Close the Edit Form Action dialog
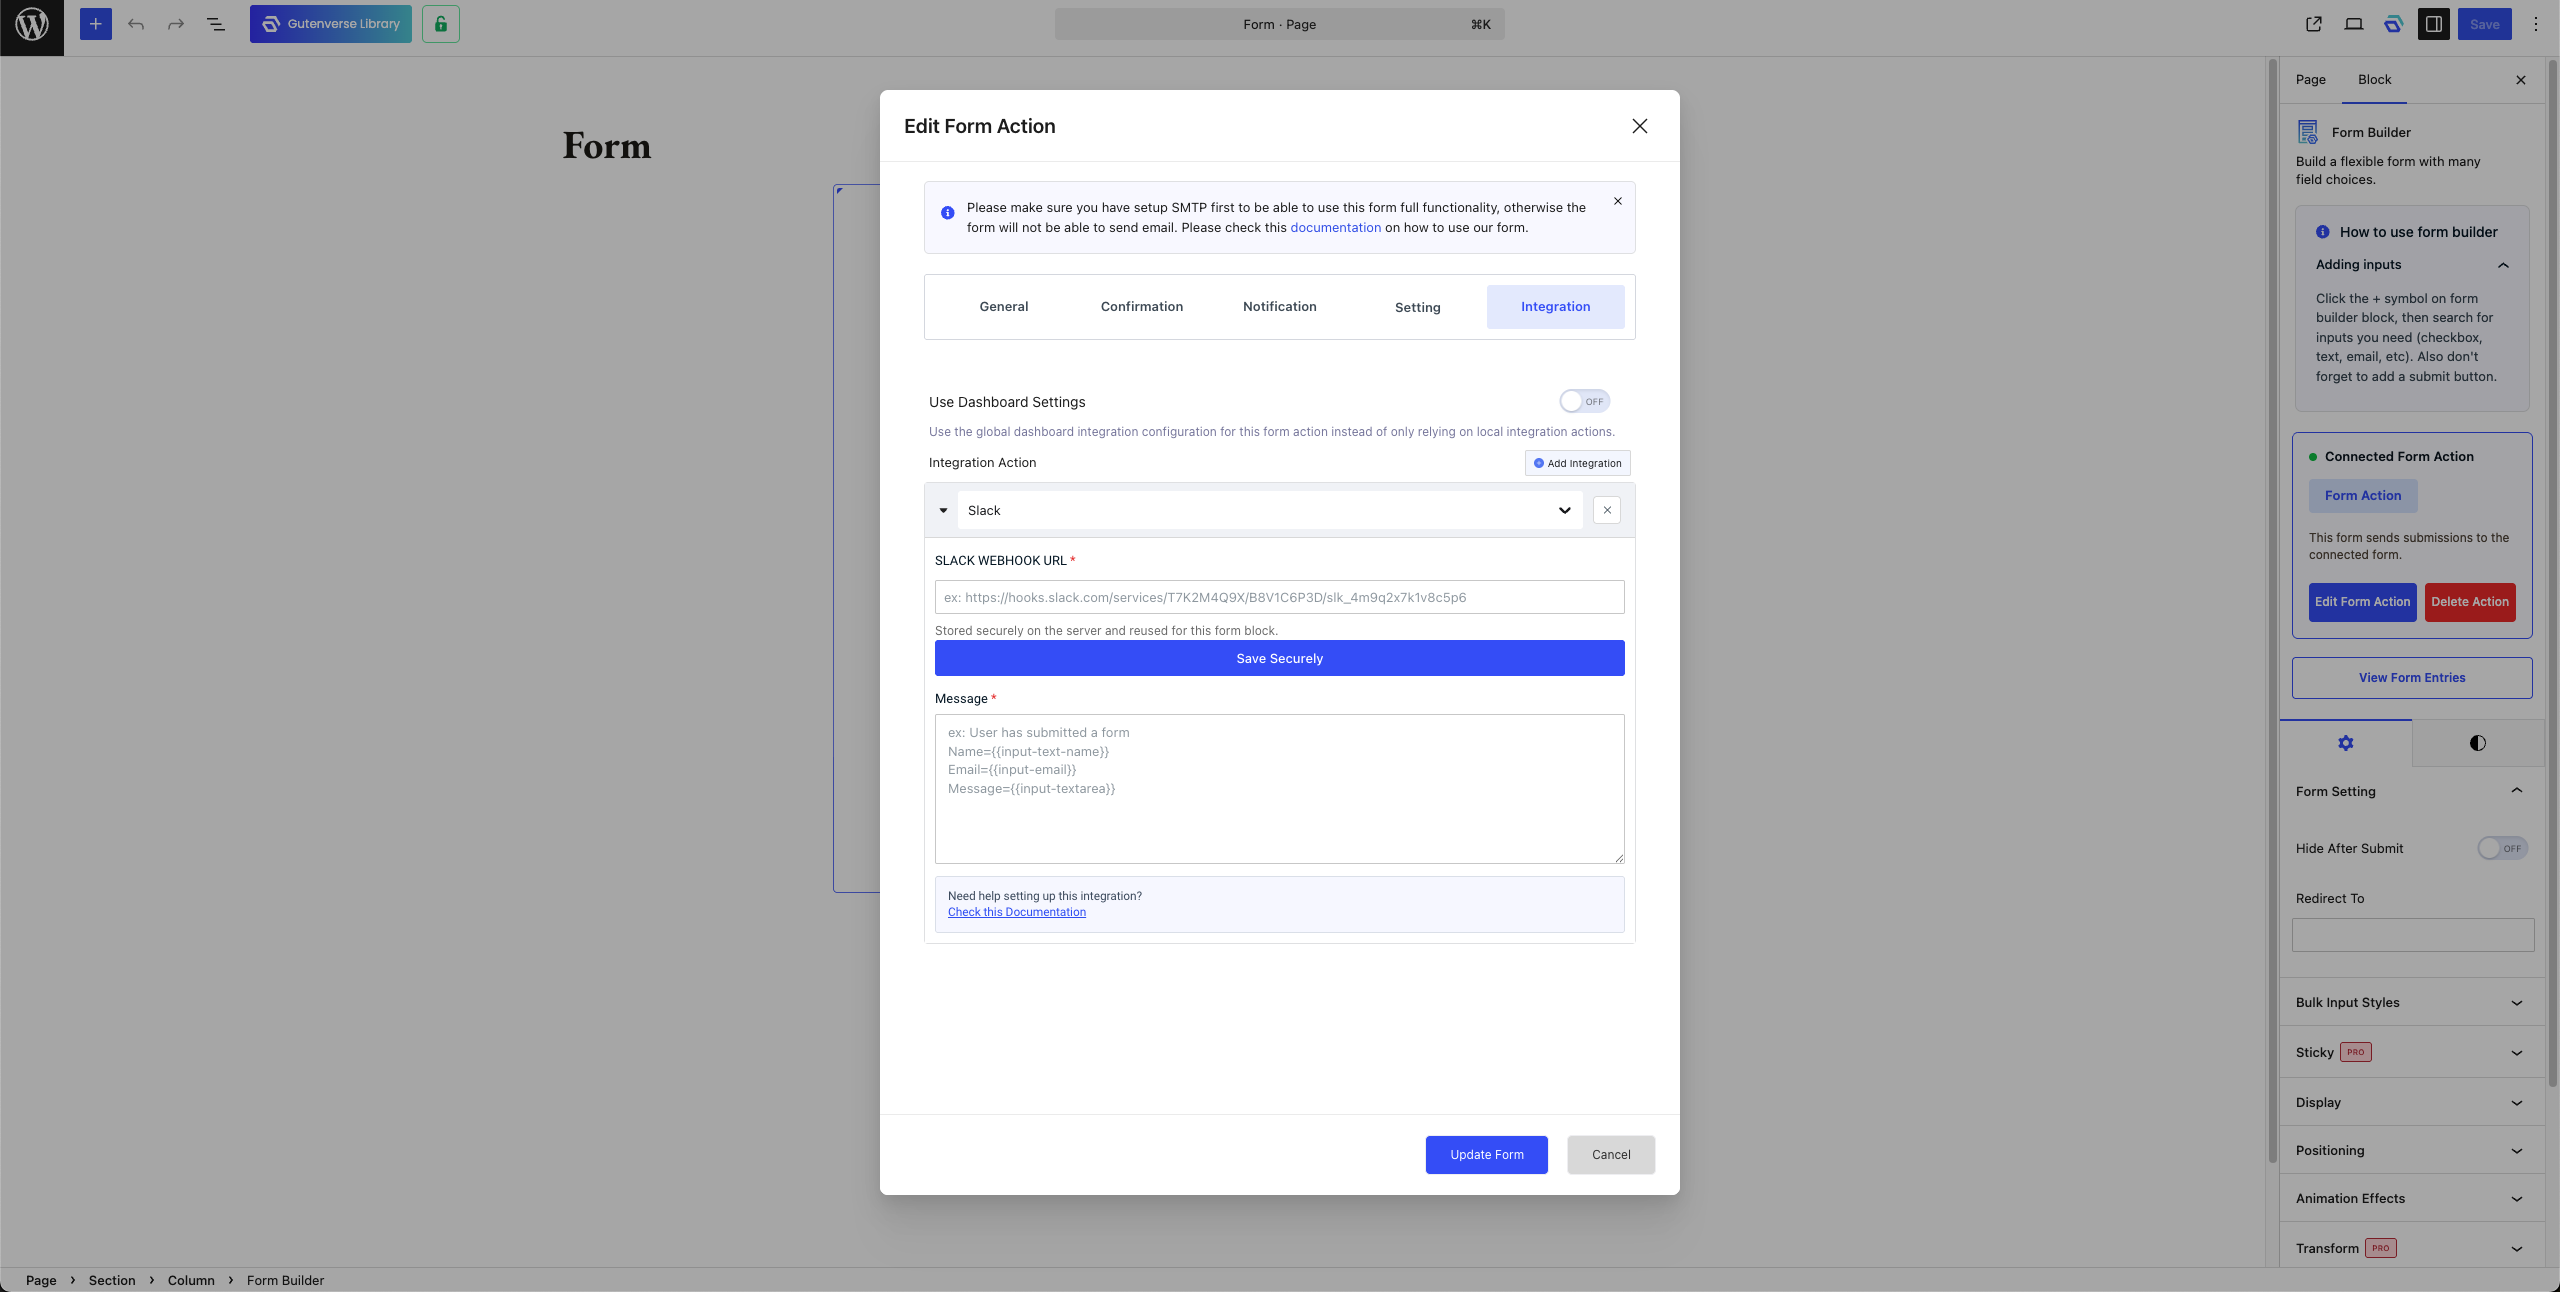Image resolution: width=2560 pixels, height=1292 pixels. (1640, 126)
